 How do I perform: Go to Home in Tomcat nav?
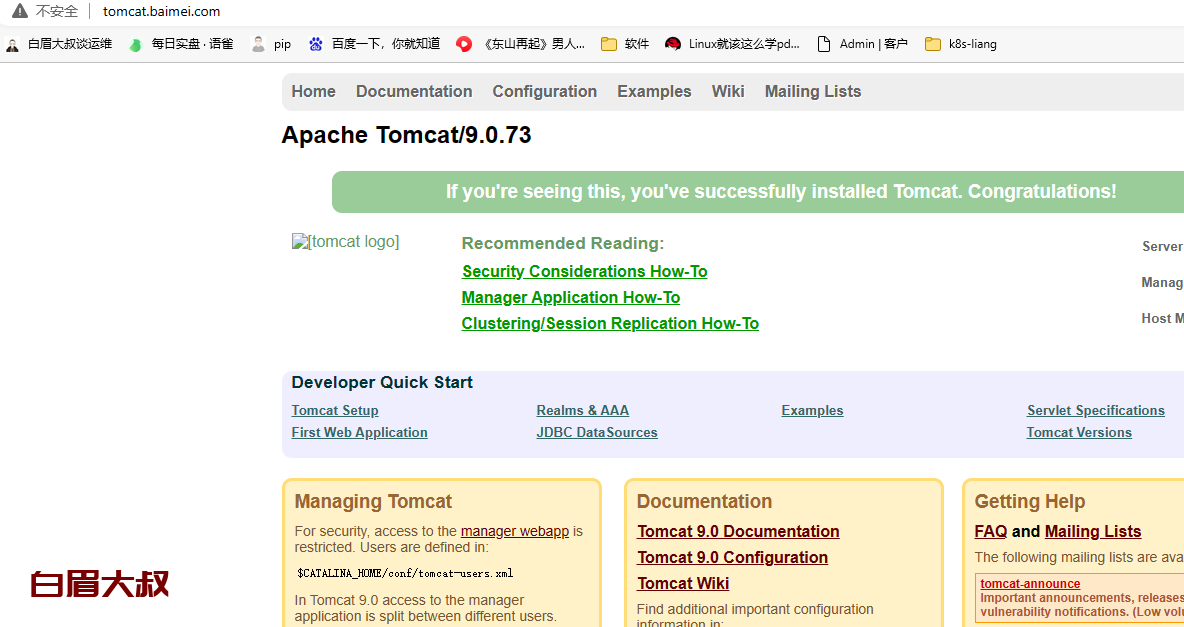313,91
